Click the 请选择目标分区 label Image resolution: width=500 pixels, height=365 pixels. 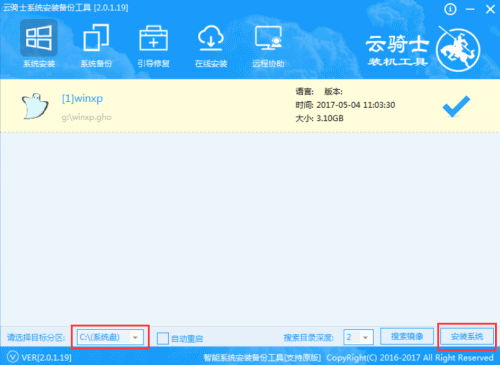(36, 338)
